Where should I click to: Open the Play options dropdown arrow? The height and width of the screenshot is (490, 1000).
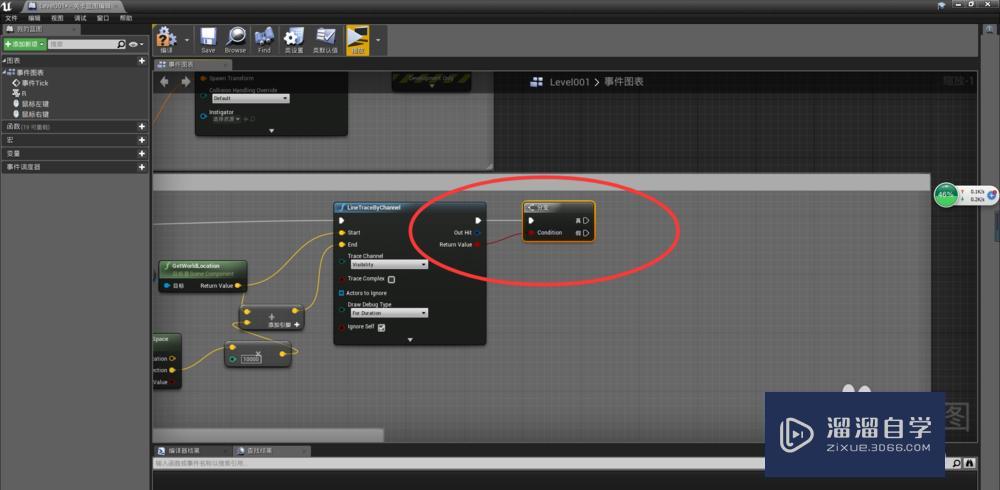(x=378, y=40)
